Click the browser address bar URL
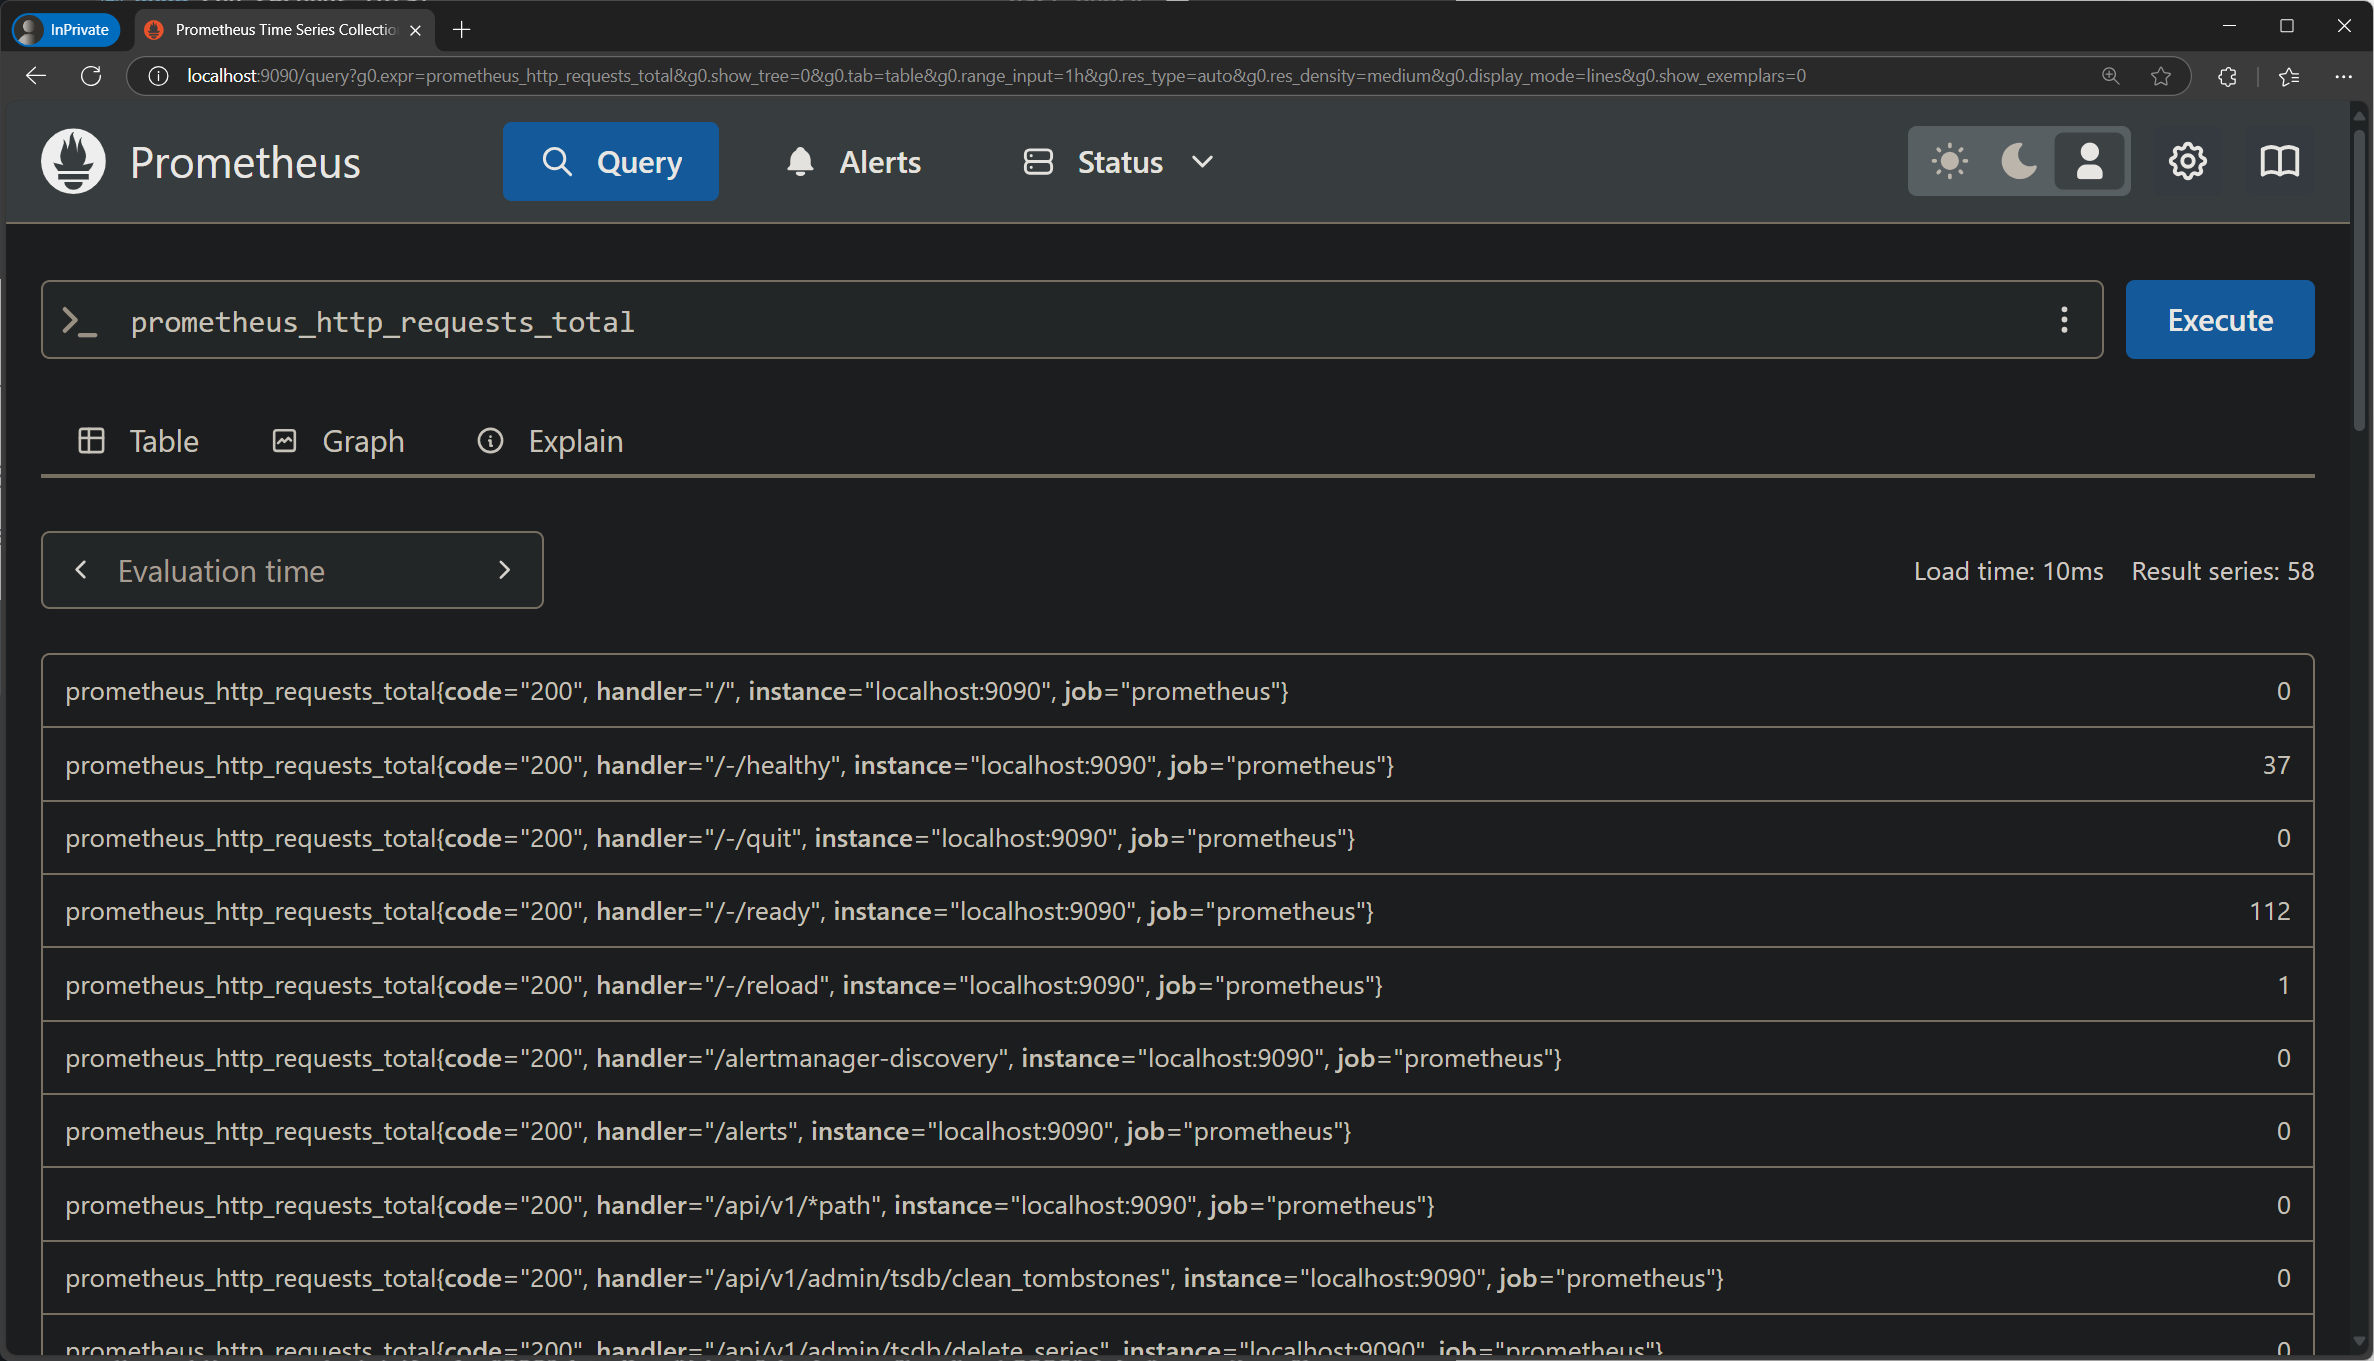2374x1361 pixels. point(996,76)
